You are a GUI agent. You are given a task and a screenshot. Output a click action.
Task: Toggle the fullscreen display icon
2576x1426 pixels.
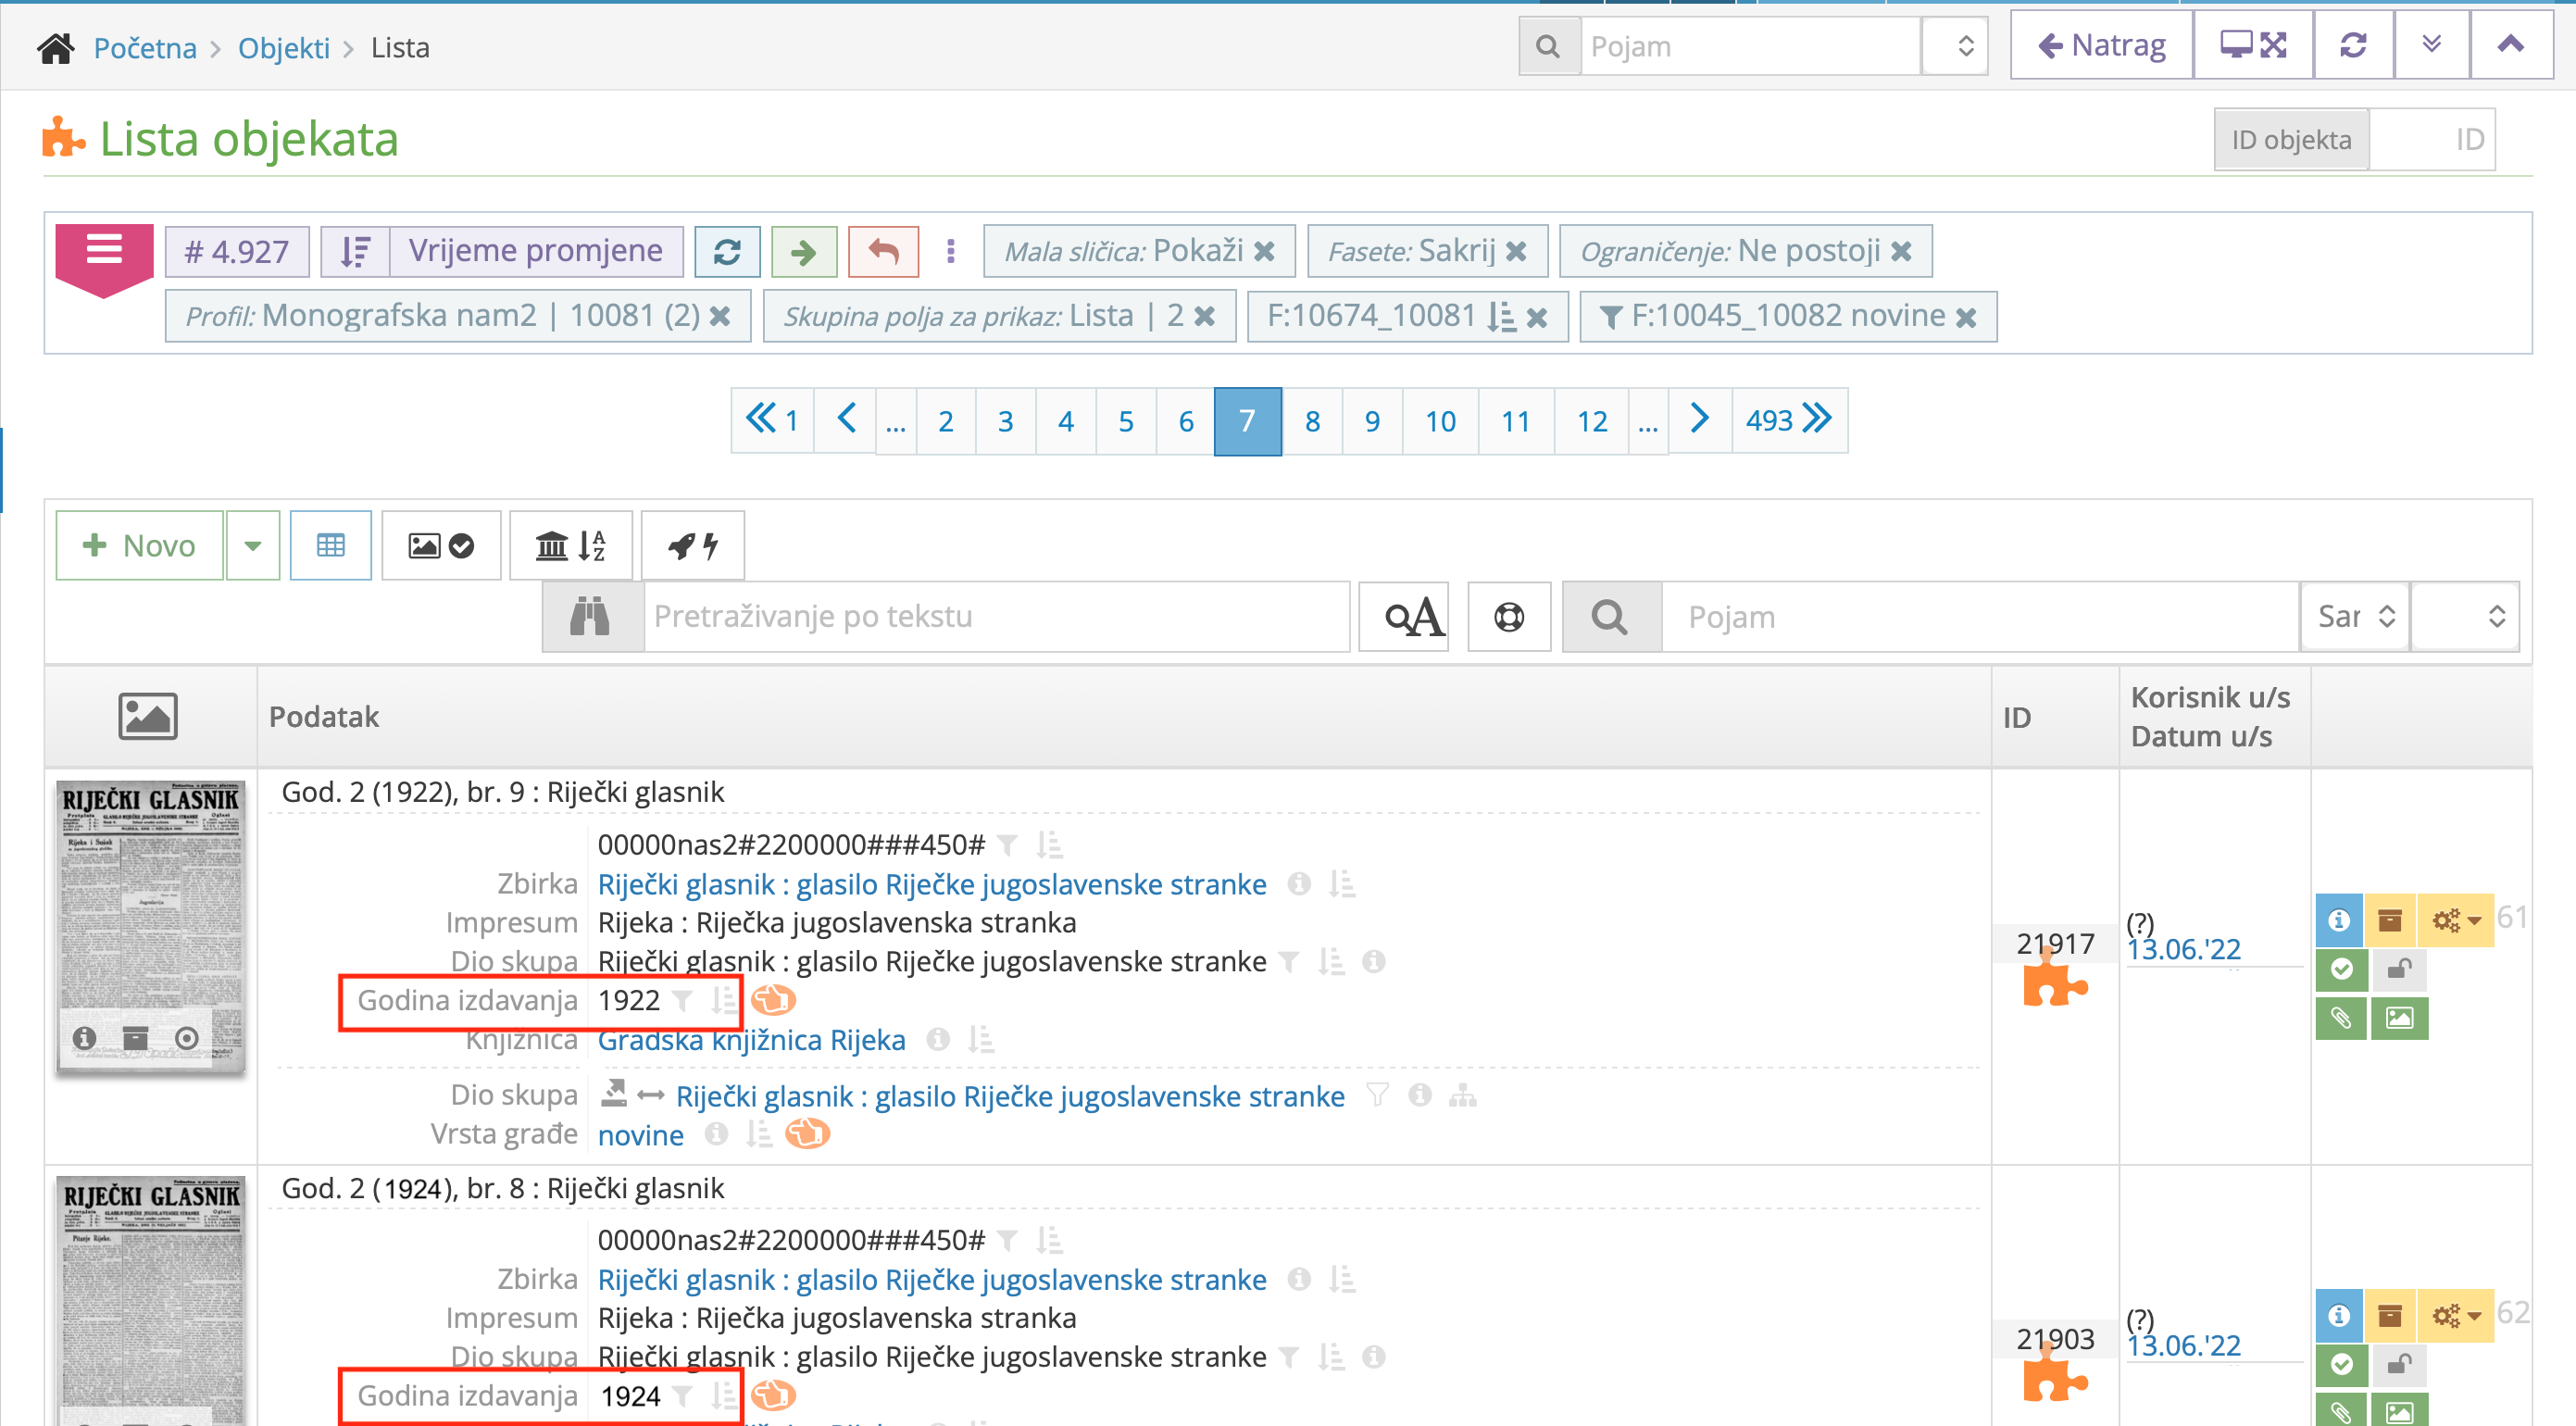click(x=2253, y=45)
